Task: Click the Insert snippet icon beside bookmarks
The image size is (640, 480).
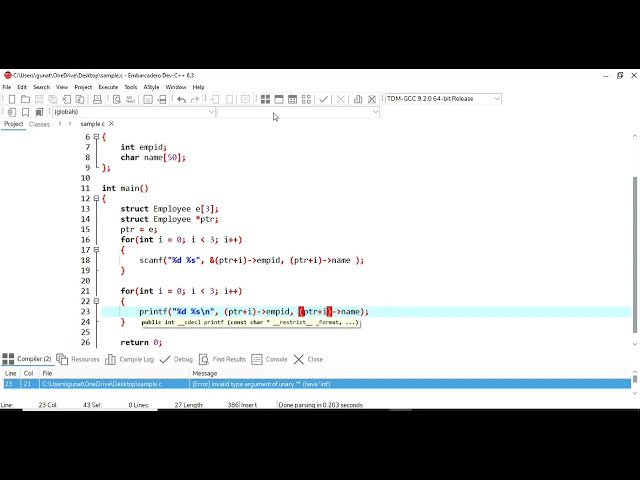Action: (12, 112)
